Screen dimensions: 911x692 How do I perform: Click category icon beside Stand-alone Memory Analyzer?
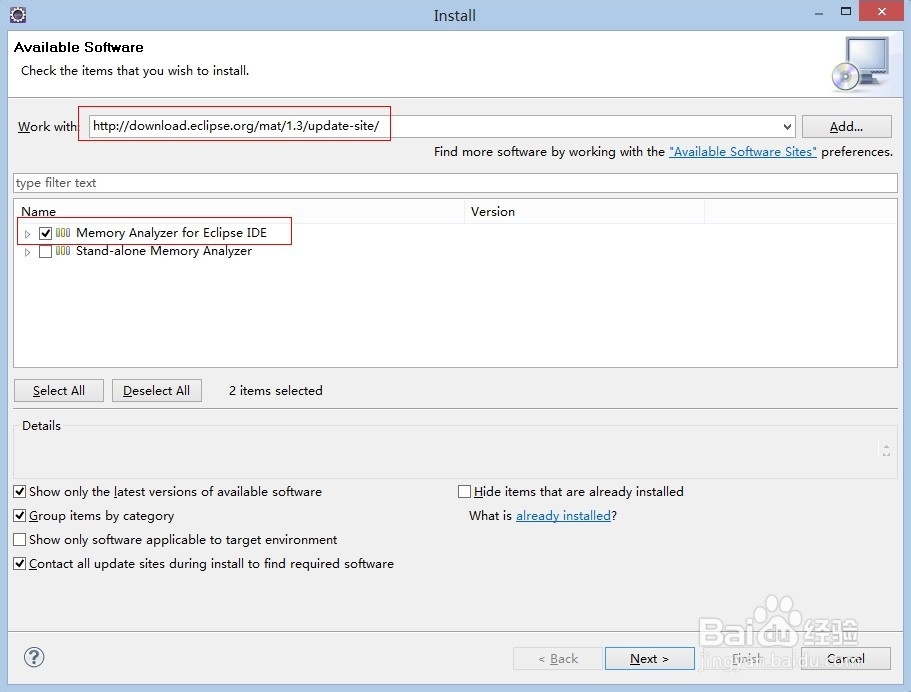pyautogui.click(x=63, y=251)
